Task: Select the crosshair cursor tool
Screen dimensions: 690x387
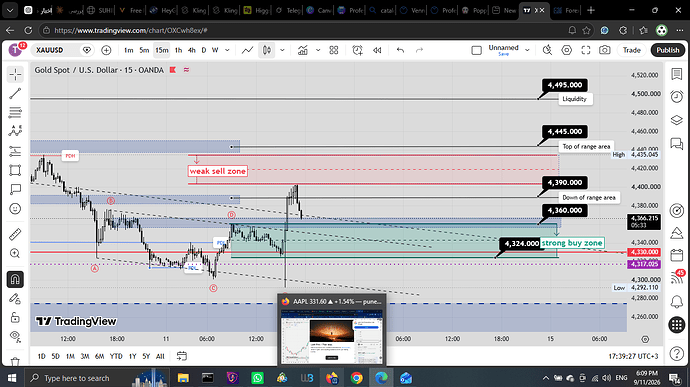Action: tap(15, 74)
